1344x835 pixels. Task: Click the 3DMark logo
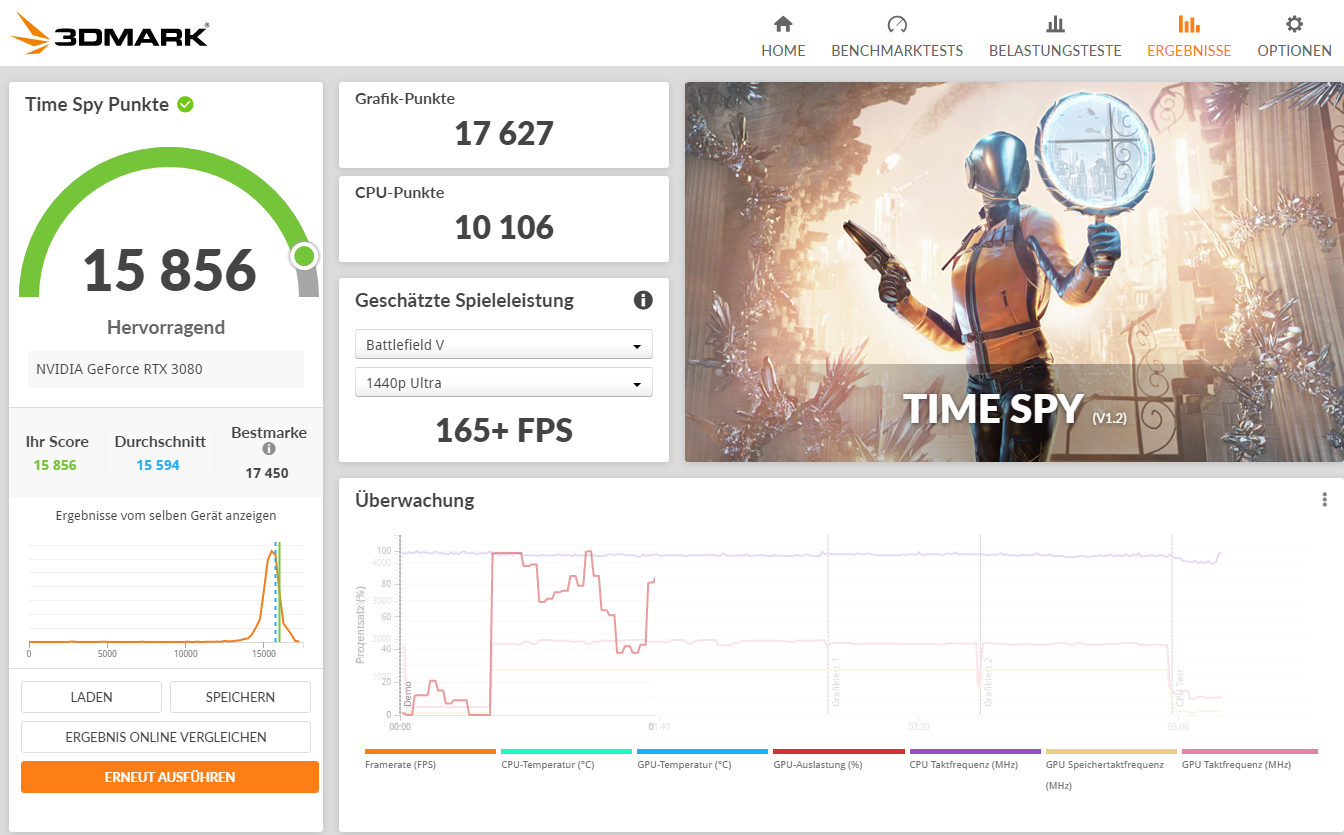point(110,33)
